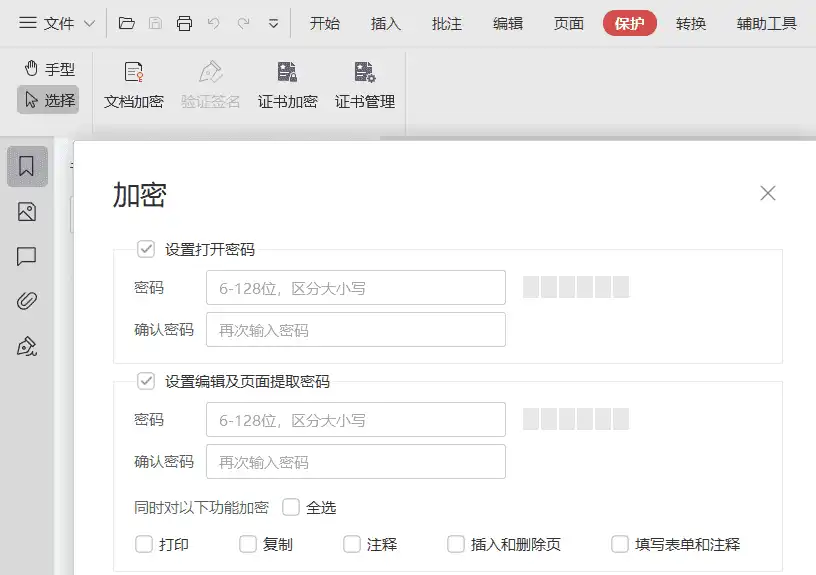Expand the 文件 dropdown arrow
This screenshot has height=575, width=816.
[90, 23]
